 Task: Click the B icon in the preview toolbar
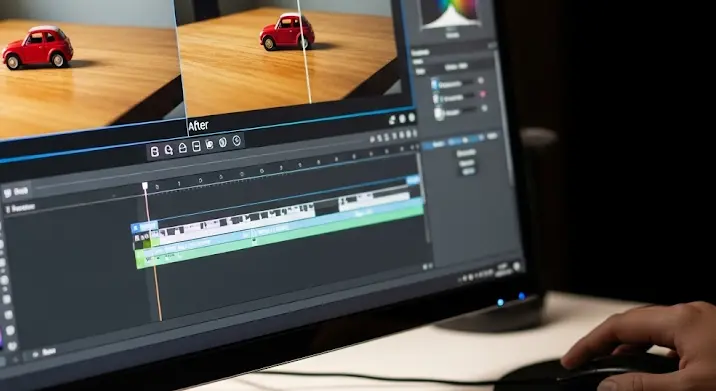(155, 152)
